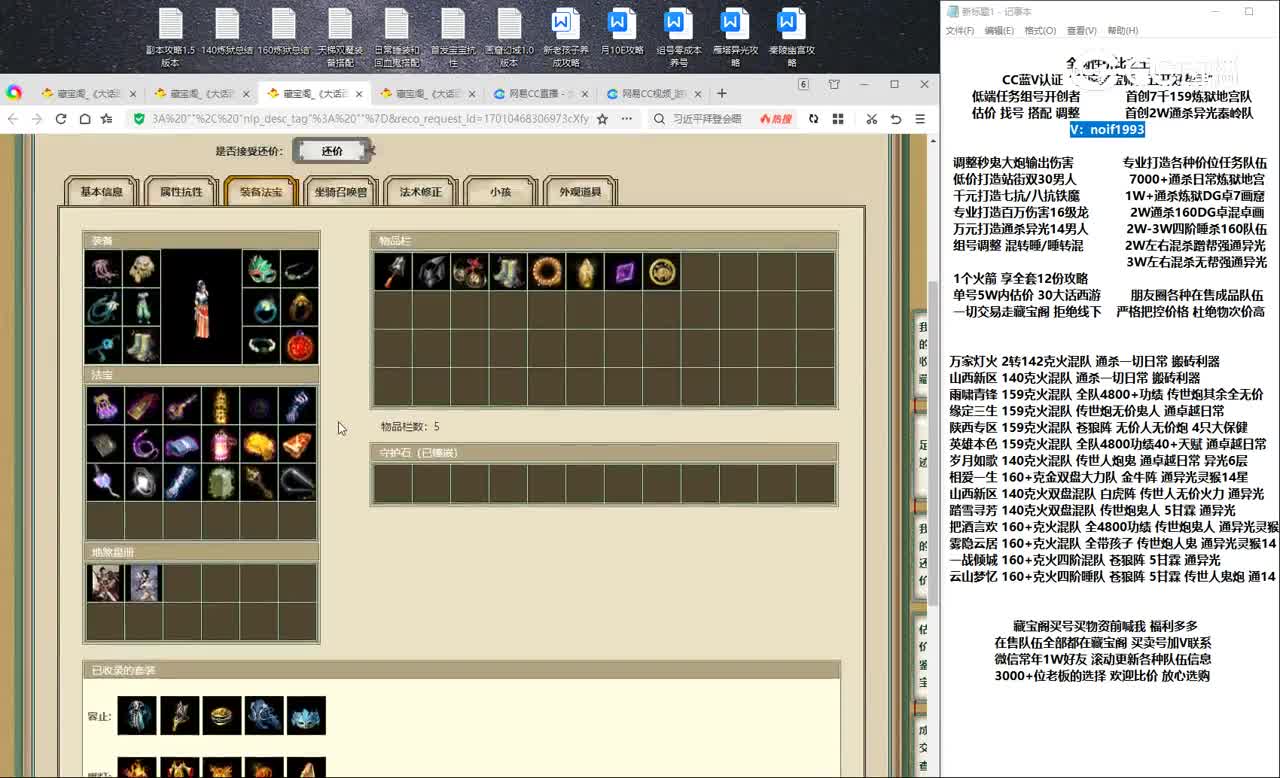
Task: Close the active 藏宝阁 browser tab
Action: coord(359,94)
